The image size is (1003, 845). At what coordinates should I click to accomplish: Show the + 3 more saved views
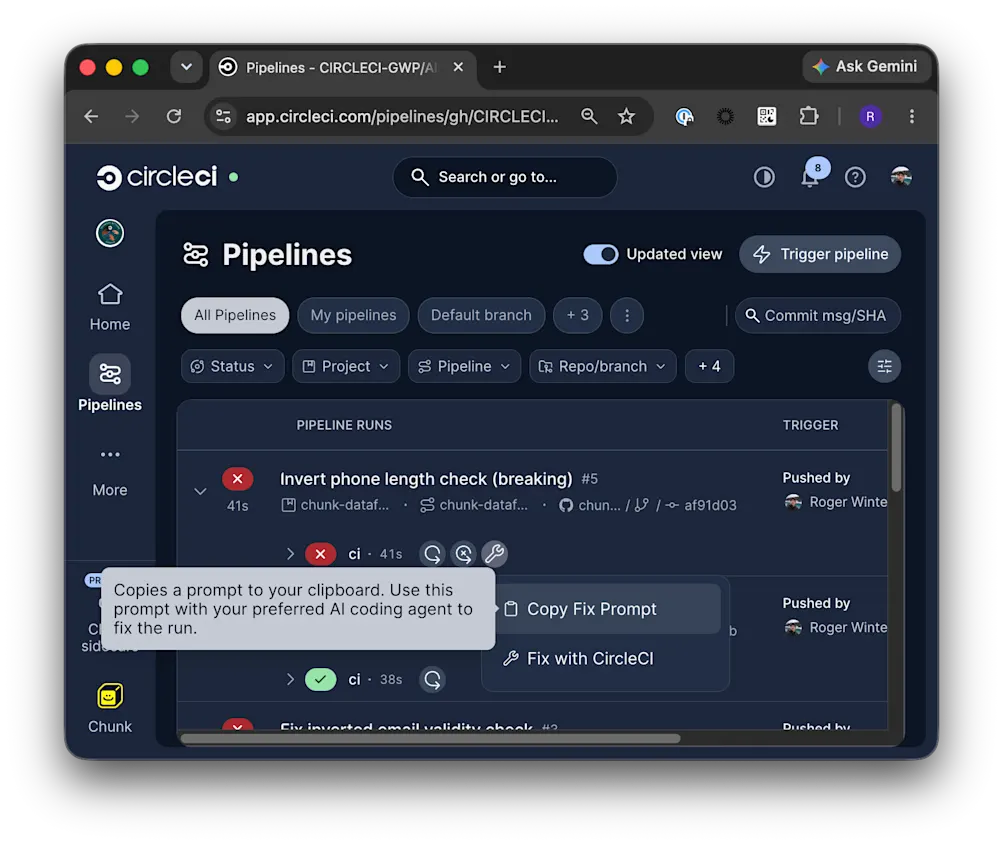click(x=577, y=315)
